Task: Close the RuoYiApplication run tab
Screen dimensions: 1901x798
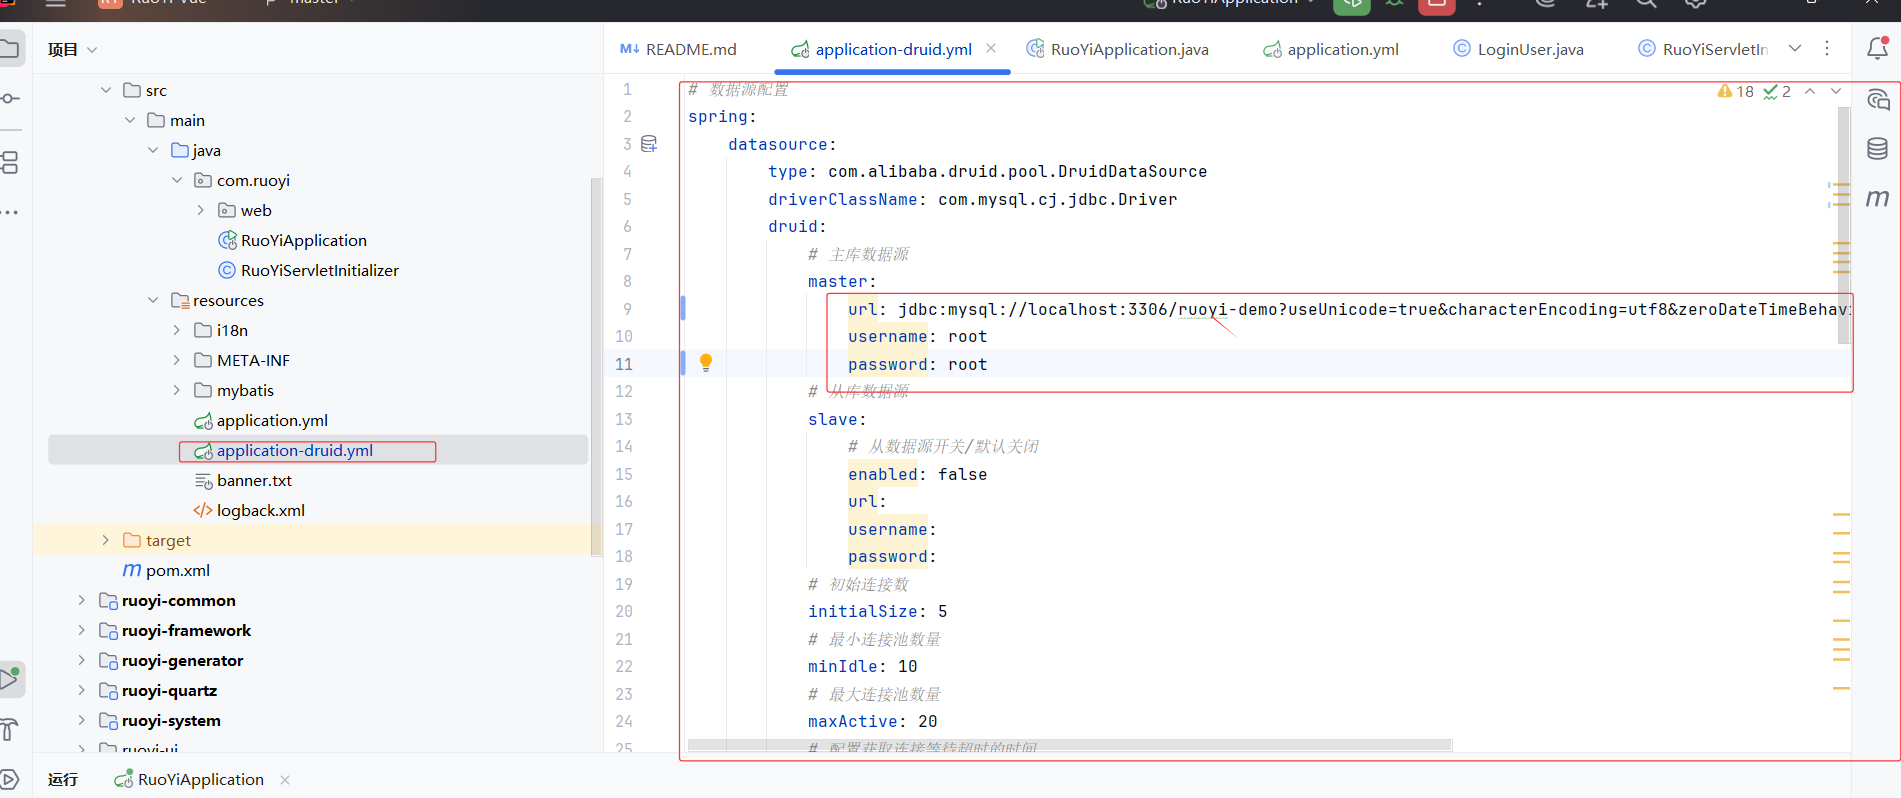Action: tap(285, 780)
